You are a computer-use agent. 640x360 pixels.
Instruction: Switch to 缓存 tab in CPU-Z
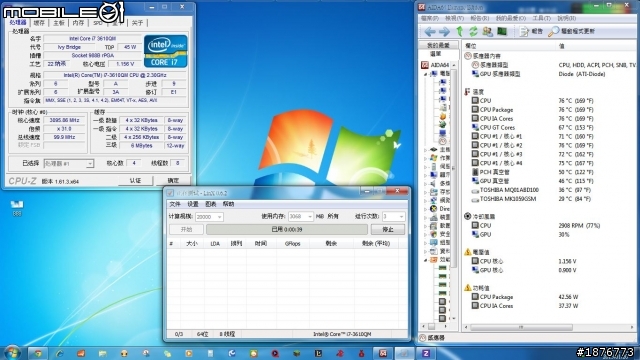tap(39, 23)
